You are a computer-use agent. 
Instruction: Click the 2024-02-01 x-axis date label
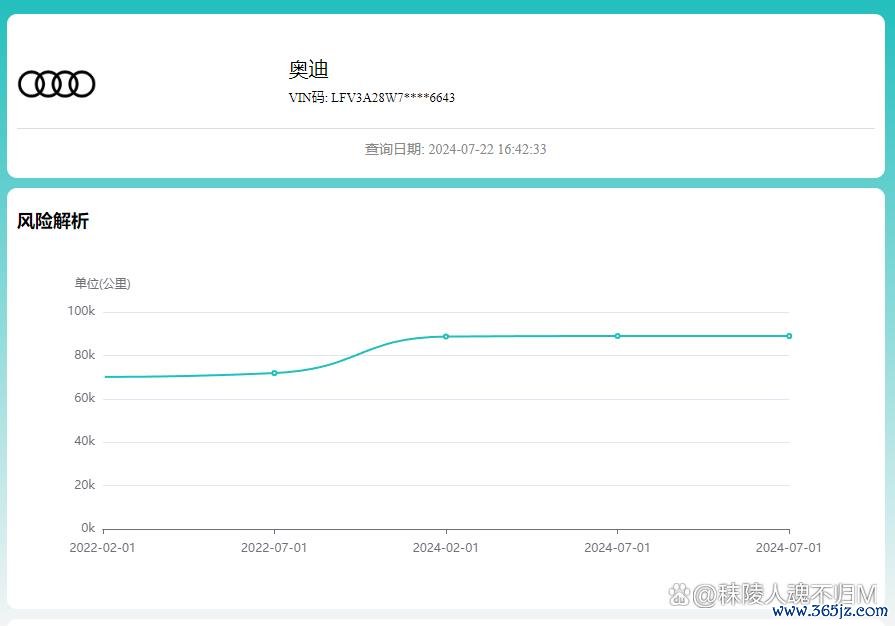[x=446, y=548]
